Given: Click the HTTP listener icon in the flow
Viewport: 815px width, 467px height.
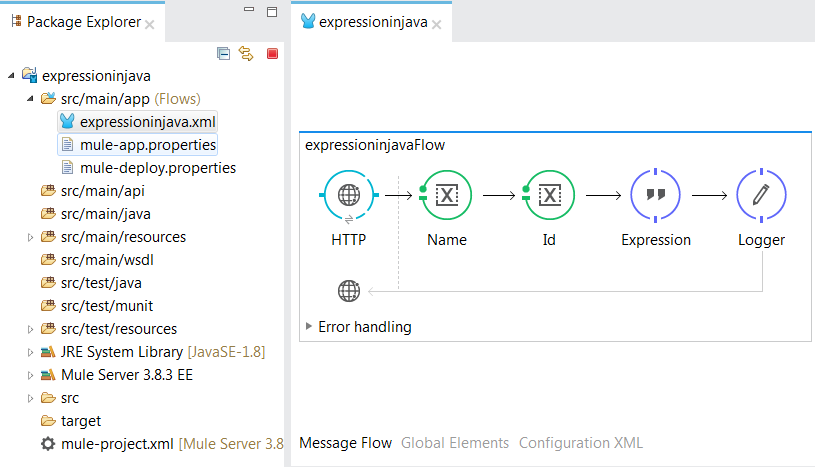Looking at the screenshot, I should 348,197.
